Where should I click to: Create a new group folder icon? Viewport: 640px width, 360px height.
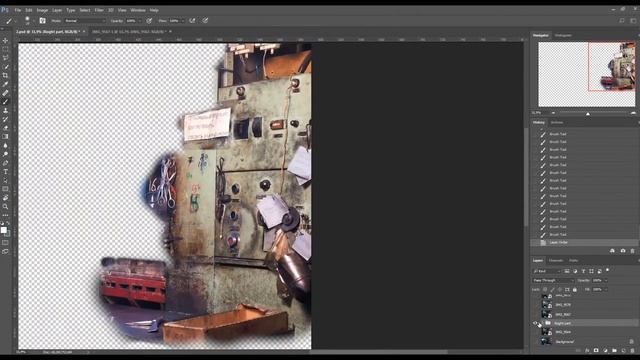point(614,351)
